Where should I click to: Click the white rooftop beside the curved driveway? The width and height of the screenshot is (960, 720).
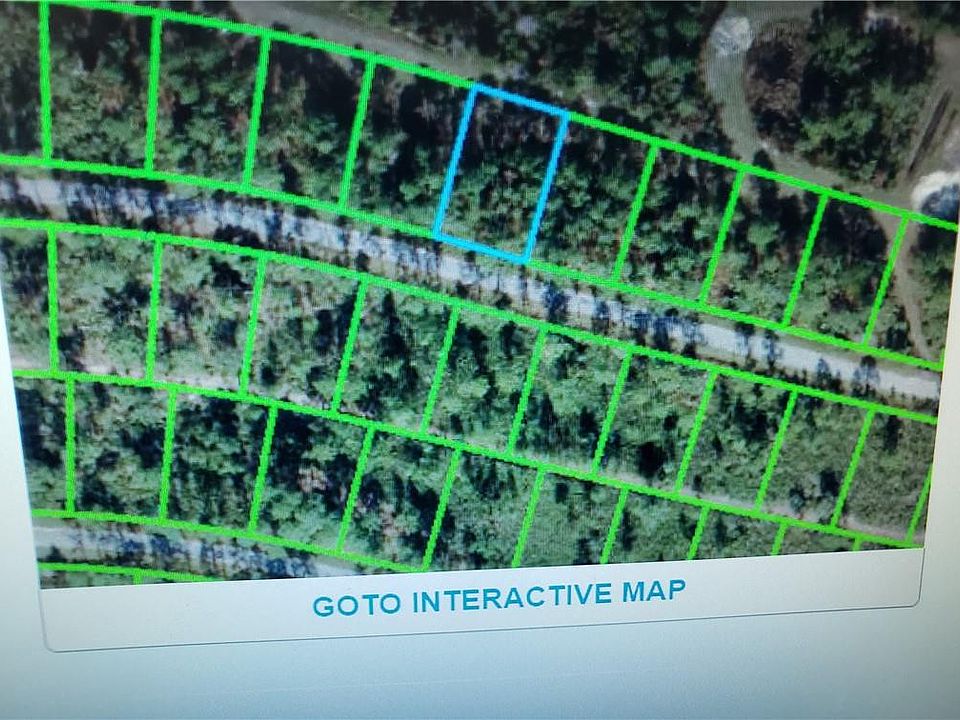click(732, 34)
